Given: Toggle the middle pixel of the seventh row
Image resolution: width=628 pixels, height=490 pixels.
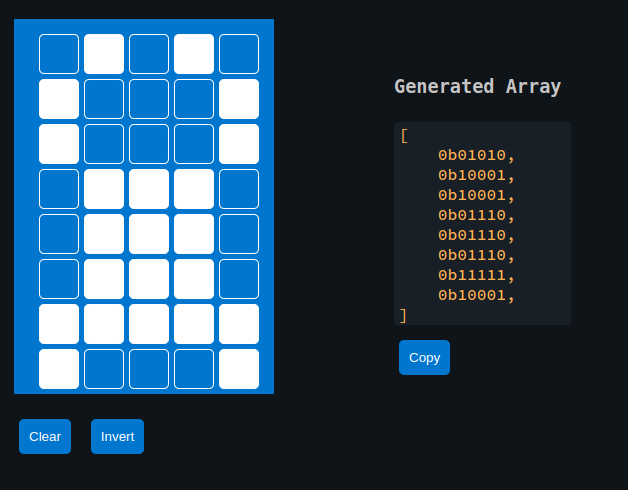Looking at the screenshot, I should (149, 324).
